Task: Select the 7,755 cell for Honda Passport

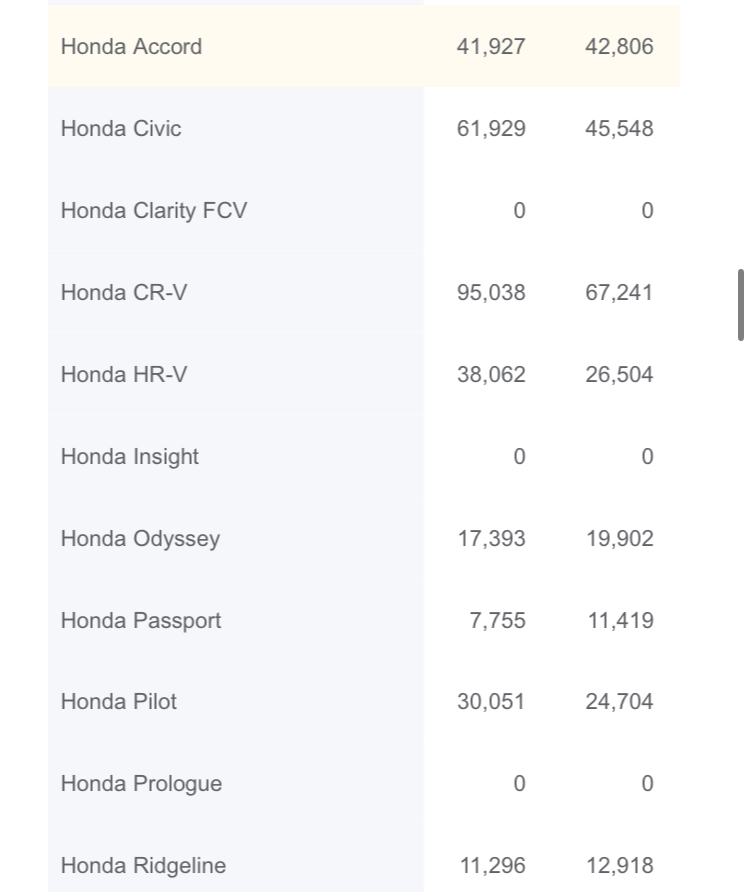Action: pos(497,621)
